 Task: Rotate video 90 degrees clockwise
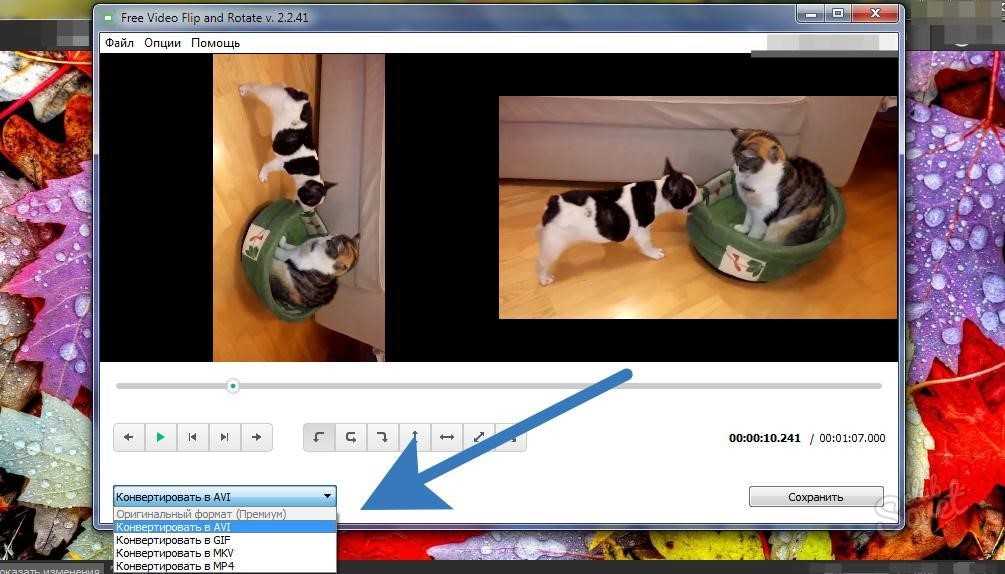point(383,438)
